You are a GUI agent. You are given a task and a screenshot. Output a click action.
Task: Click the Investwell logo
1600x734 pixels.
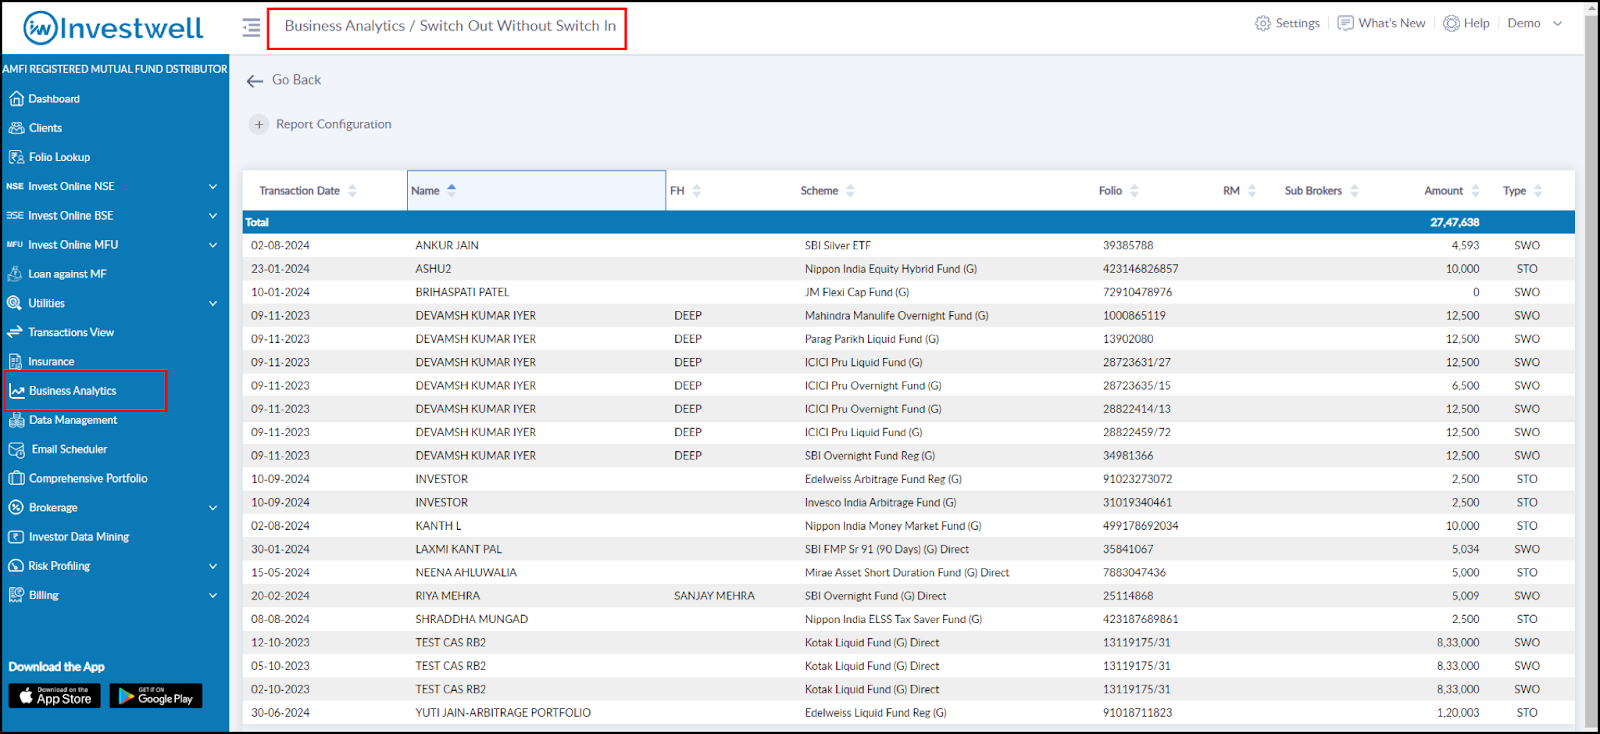pos(113,28)
